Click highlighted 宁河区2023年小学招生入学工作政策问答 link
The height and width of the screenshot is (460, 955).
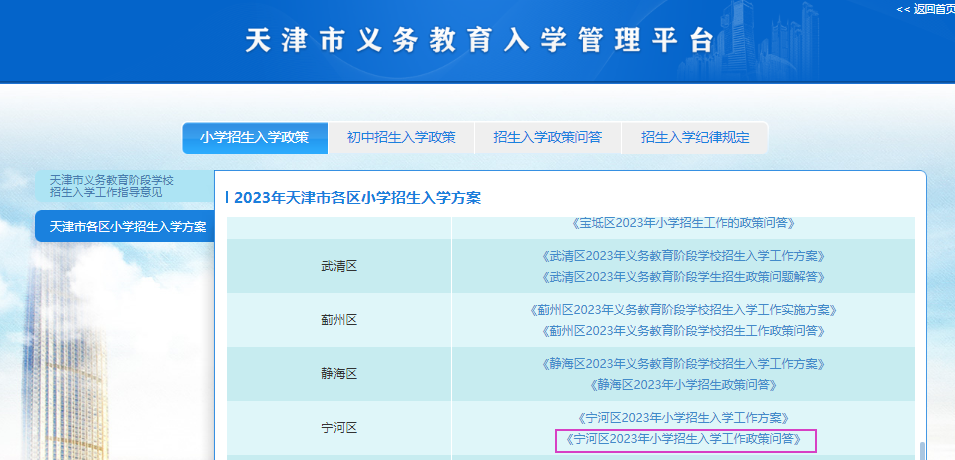pos(685,439)
